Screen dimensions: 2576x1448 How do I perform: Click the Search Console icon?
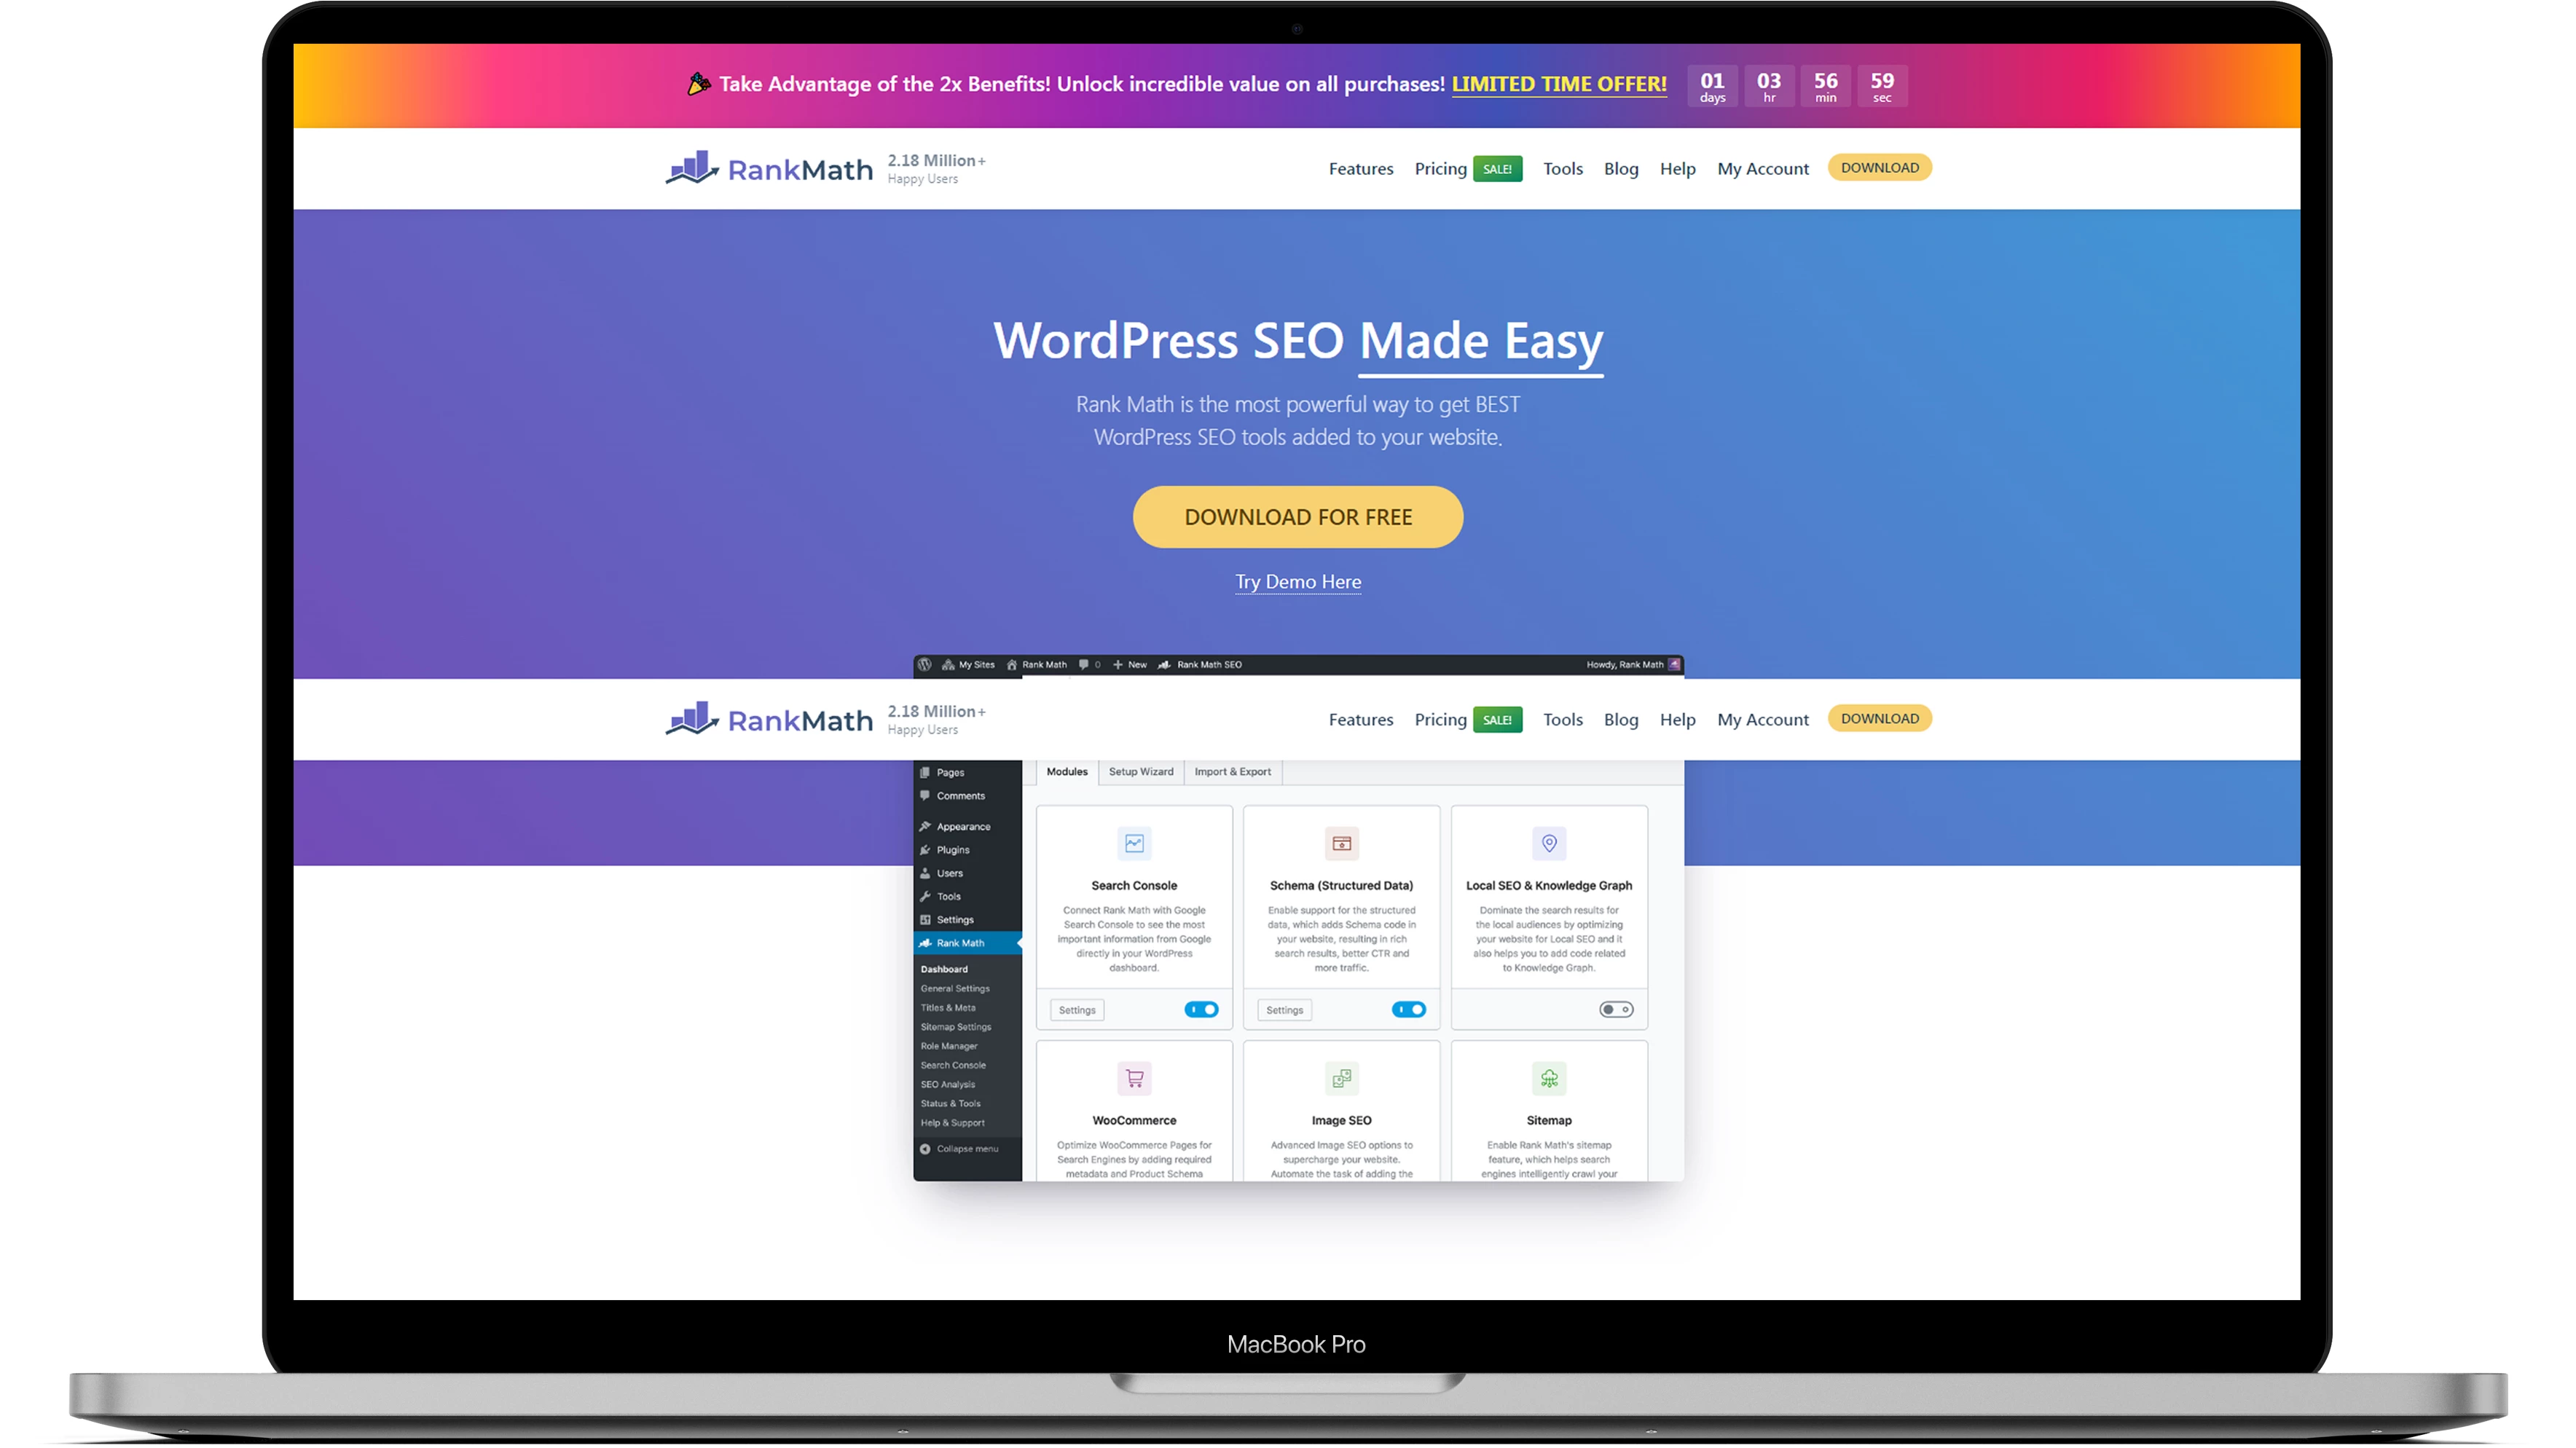pyautogui.click(x=1134, y=843)
